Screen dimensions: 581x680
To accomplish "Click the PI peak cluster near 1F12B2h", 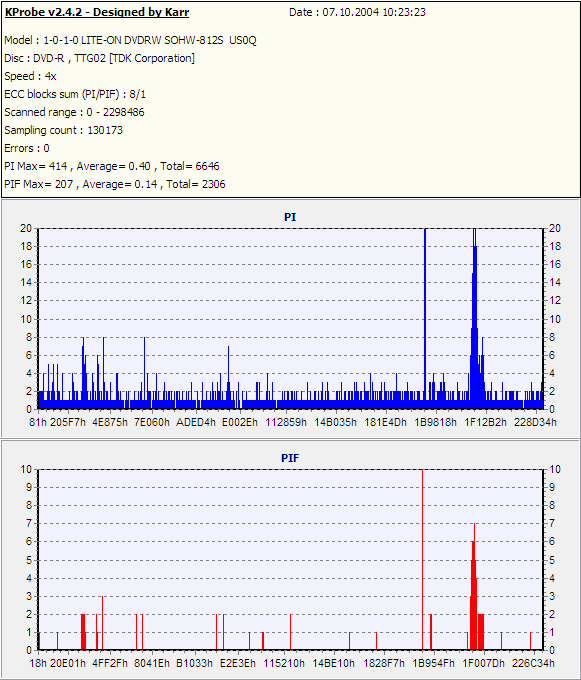I will coord(476,318).
